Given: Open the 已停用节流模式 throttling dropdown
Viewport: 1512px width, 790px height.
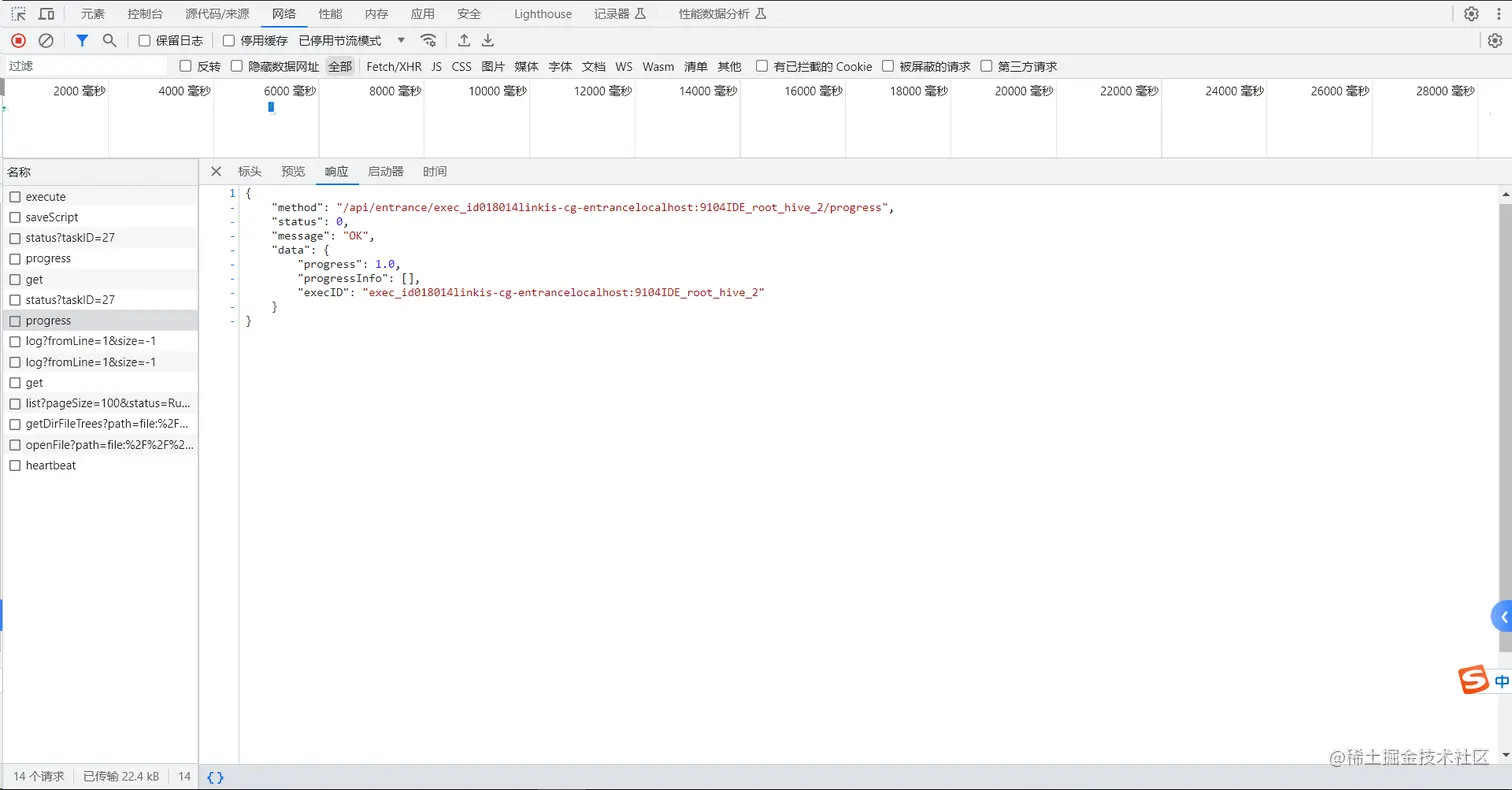Looking at the screenshot, I should coord(352,41).
